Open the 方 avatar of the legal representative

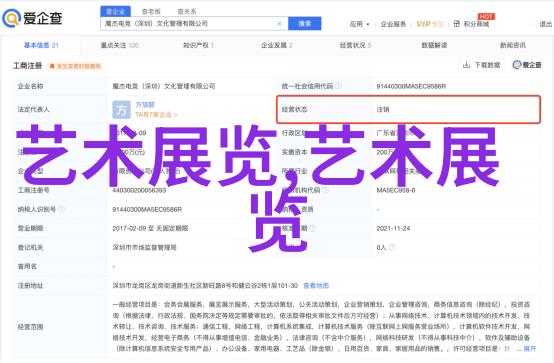click(121, 110)
